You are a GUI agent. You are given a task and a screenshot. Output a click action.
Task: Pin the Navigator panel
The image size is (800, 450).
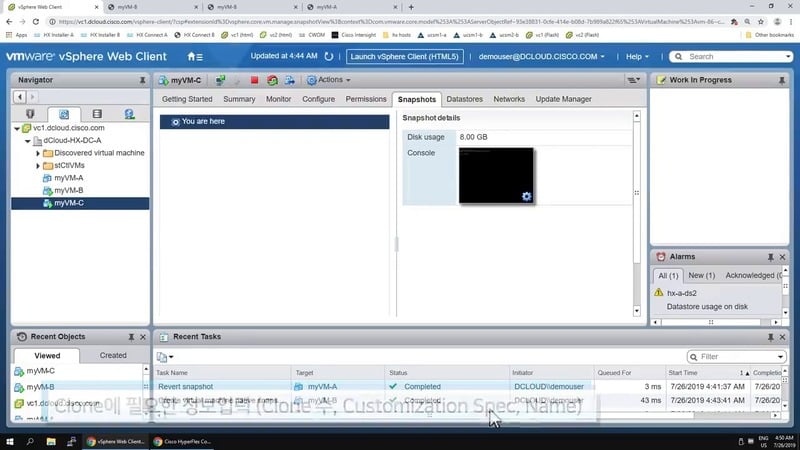pyautogui.click(x=142, y=80)
